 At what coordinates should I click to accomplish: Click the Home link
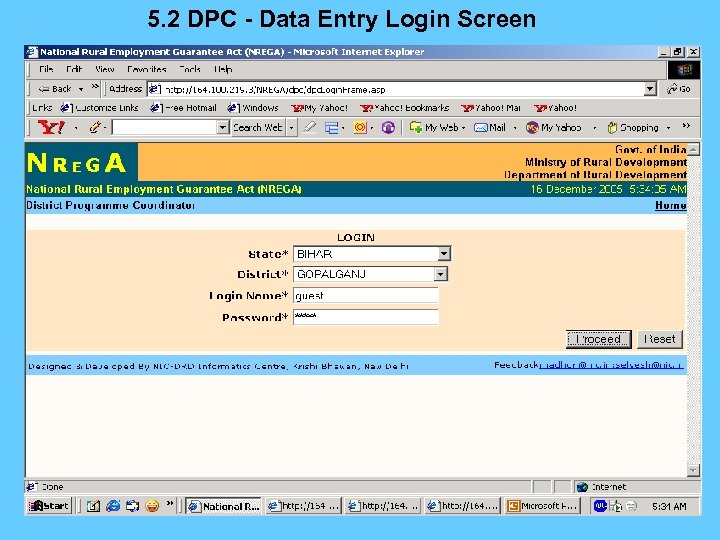670,205
